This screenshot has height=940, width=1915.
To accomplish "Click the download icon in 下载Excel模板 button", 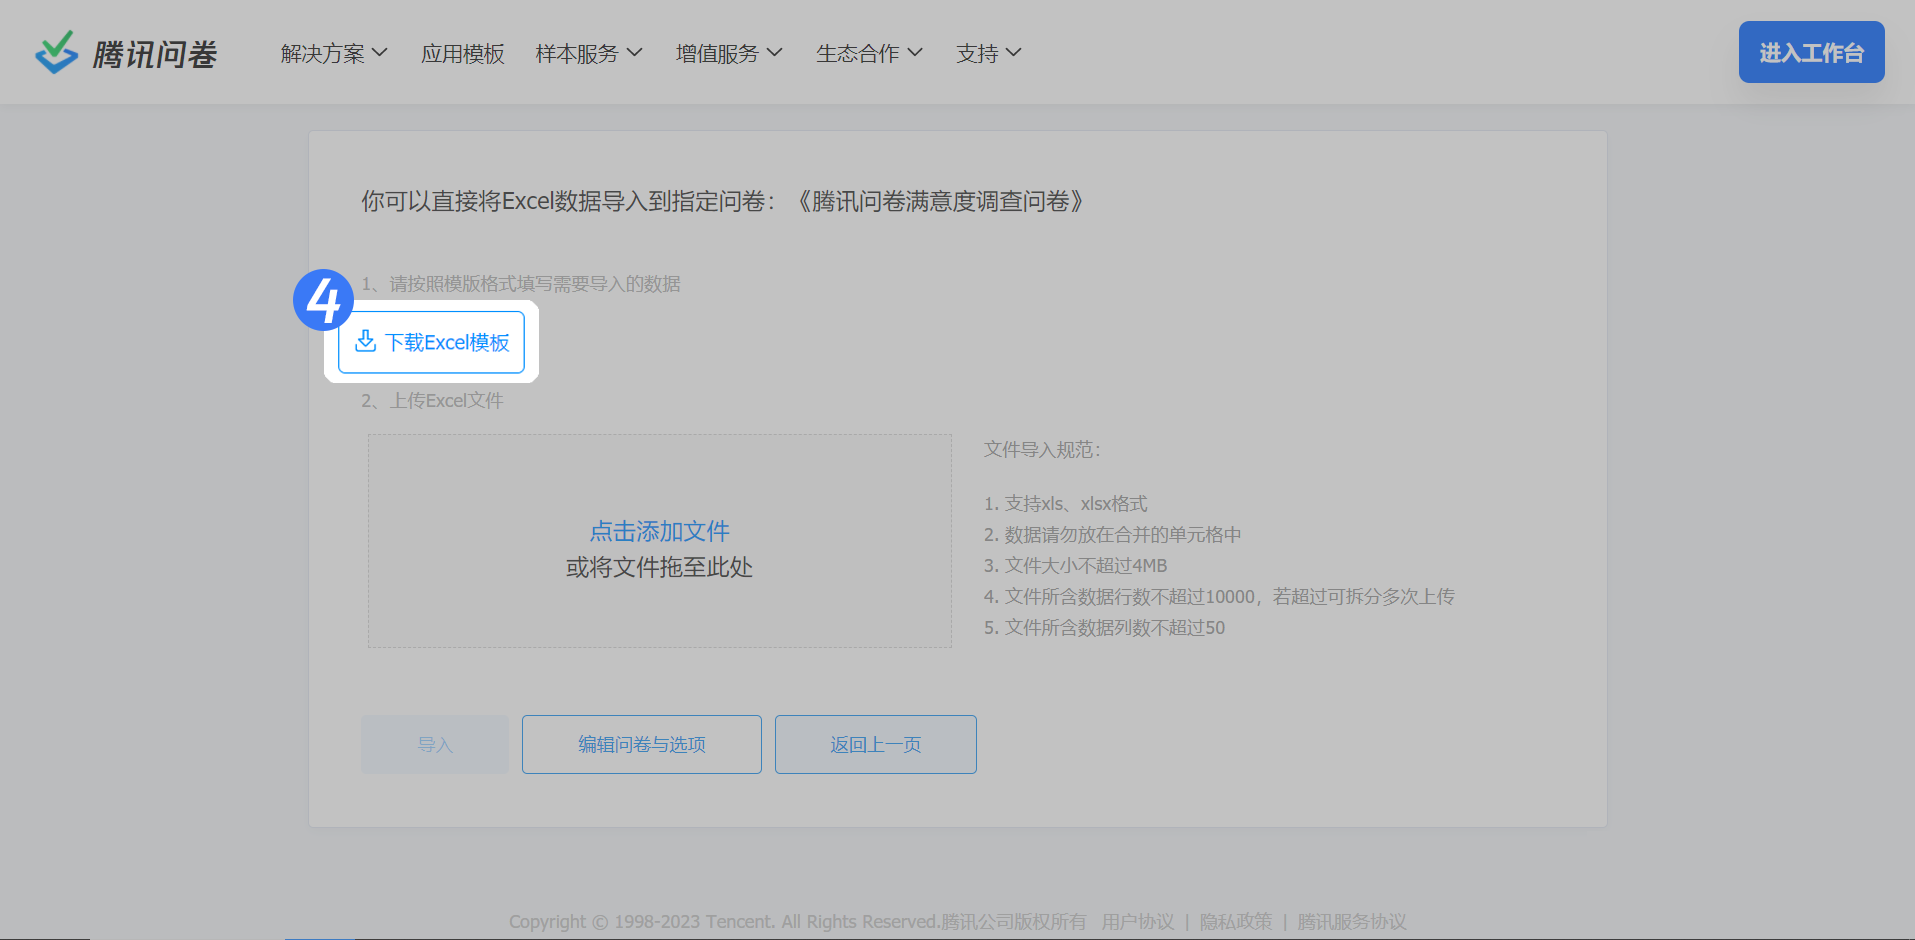I will point(366,341).
